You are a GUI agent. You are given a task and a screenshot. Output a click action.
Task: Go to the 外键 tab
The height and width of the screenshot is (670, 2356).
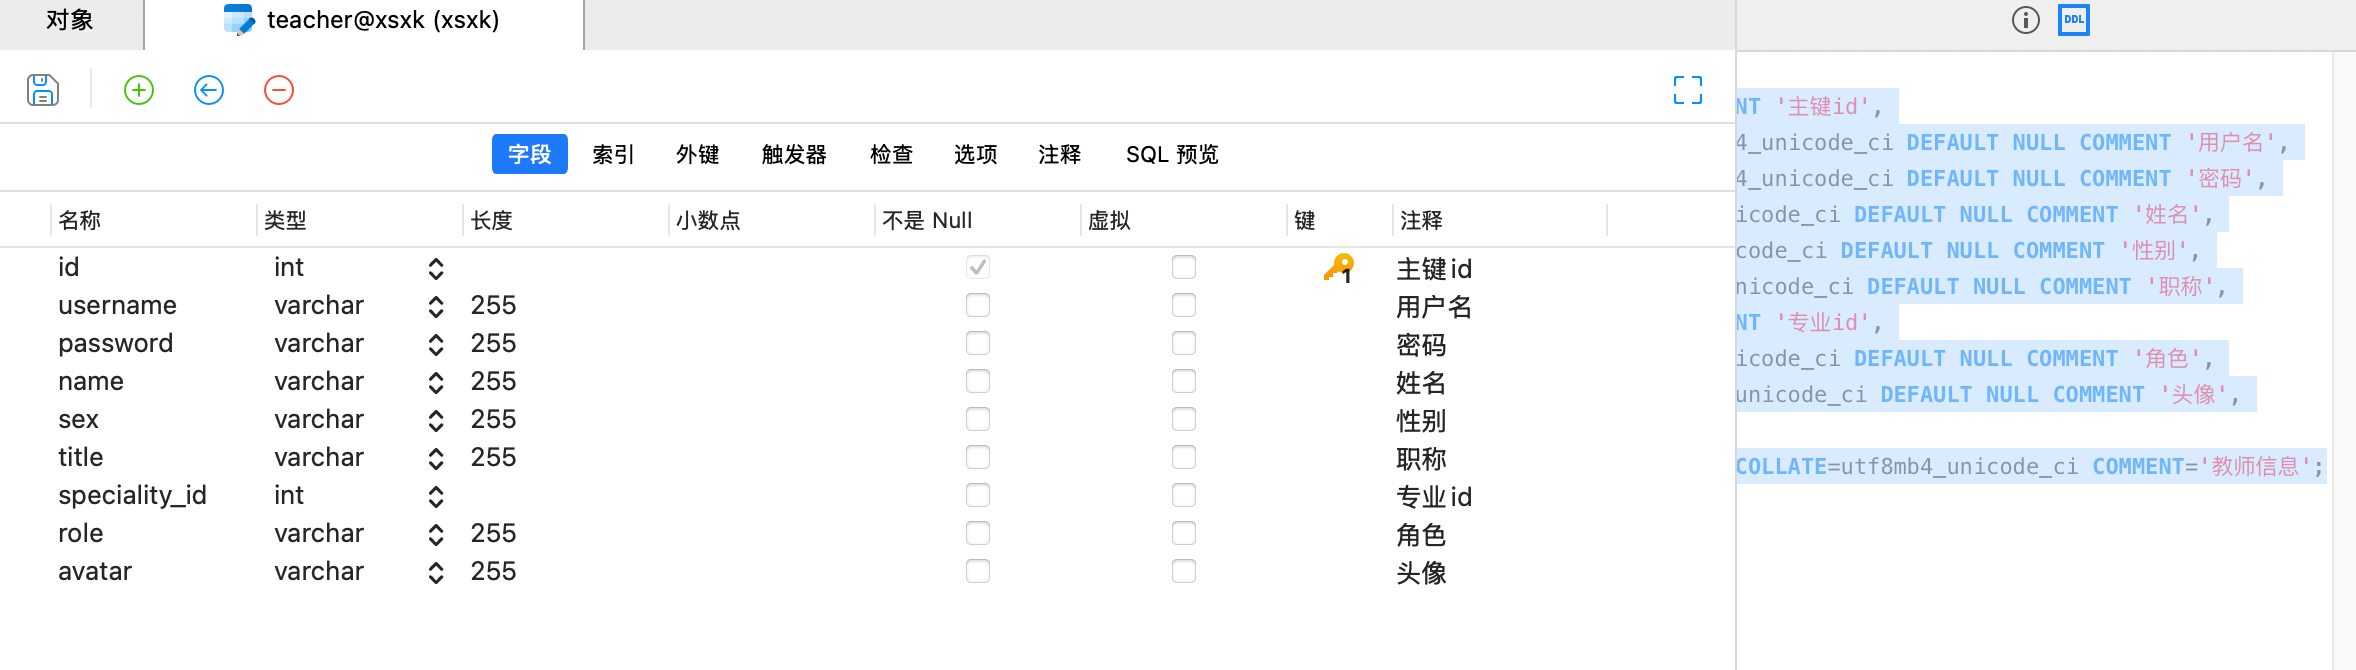[x=697, y=154]
